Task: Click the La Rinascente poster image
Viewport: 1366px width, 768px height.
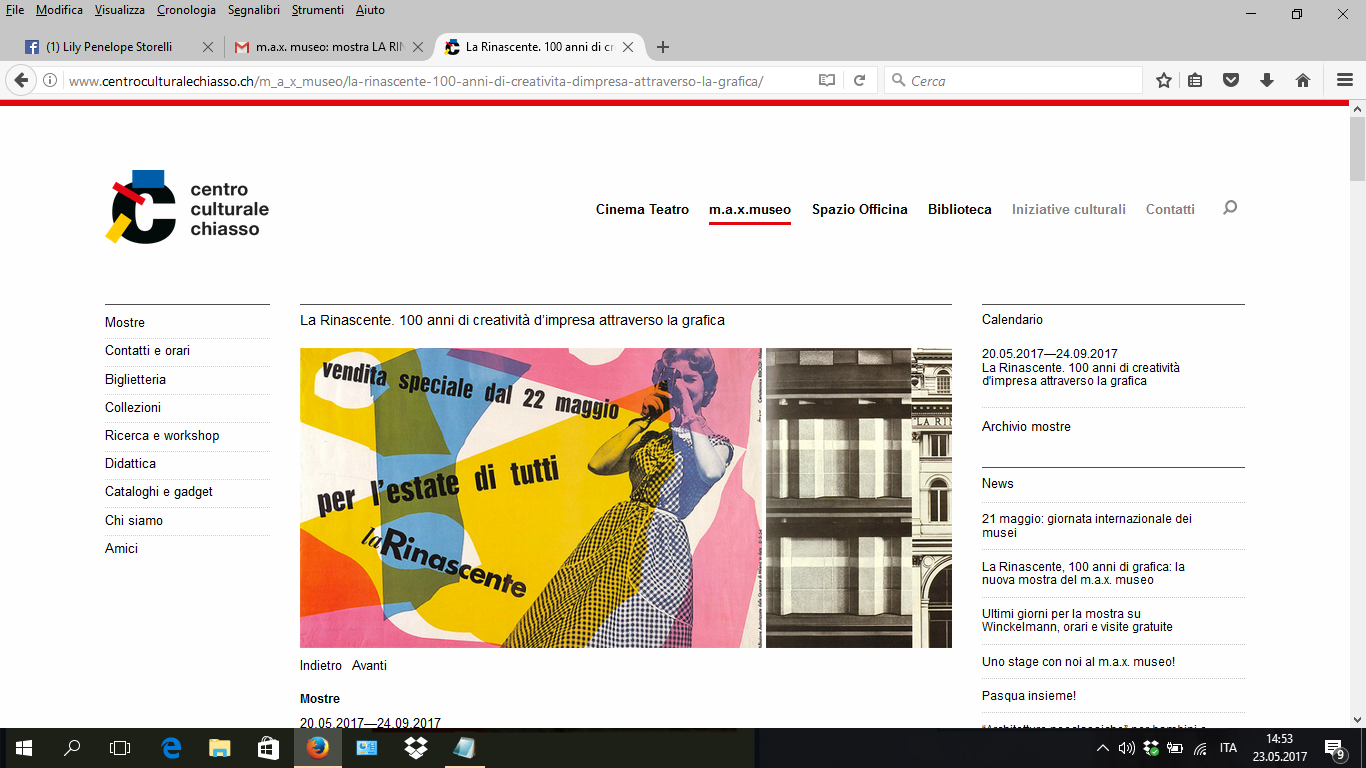Action: click(x=531, y=498)
